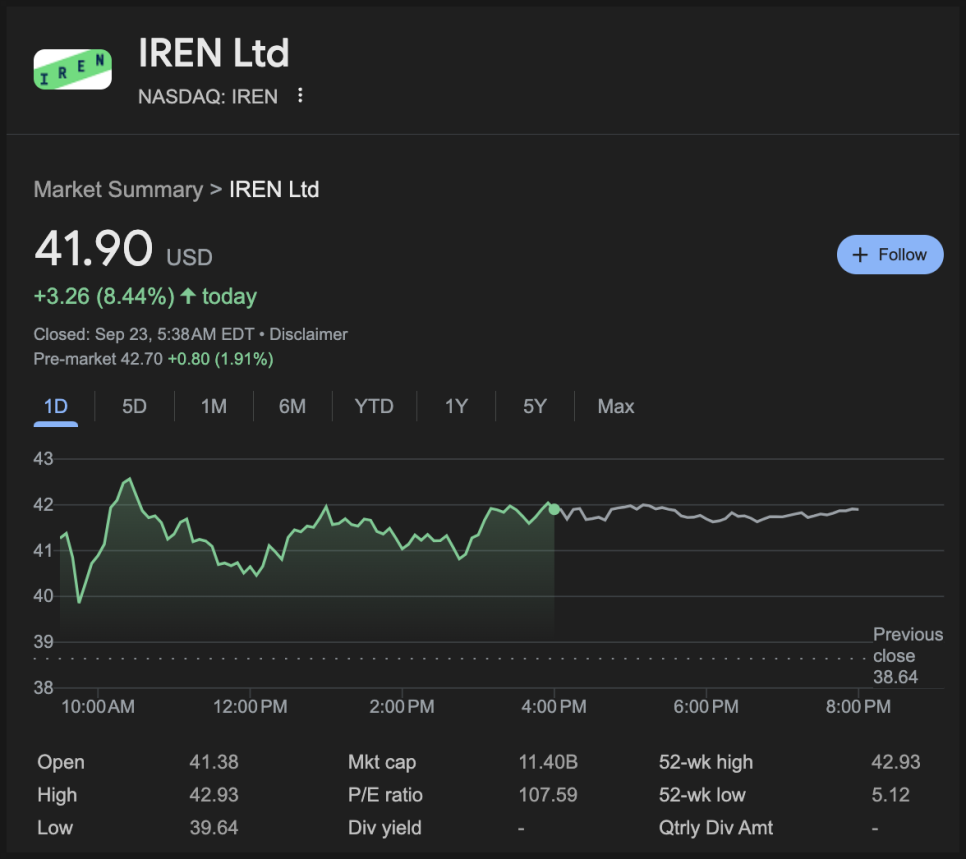Screen dimensions: 966x859
Task: Click the Closed: Sep 23, 5:38 AM EDT timestamp
Action: point(144,334)
